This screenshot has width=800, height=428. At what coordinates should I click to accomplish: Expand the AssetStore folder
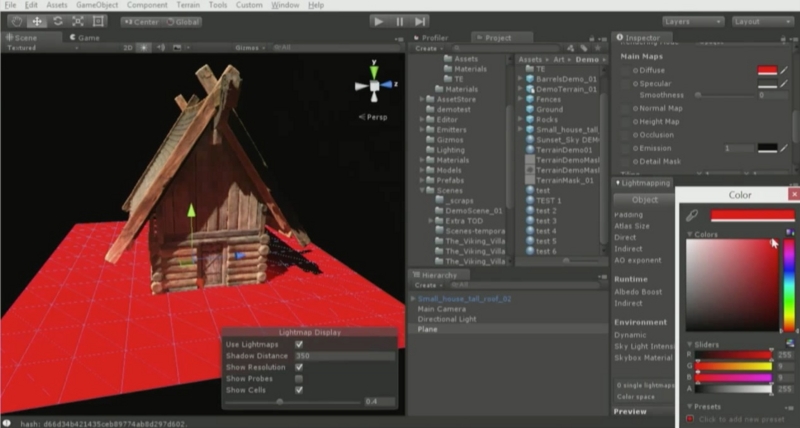pos(422,99)
